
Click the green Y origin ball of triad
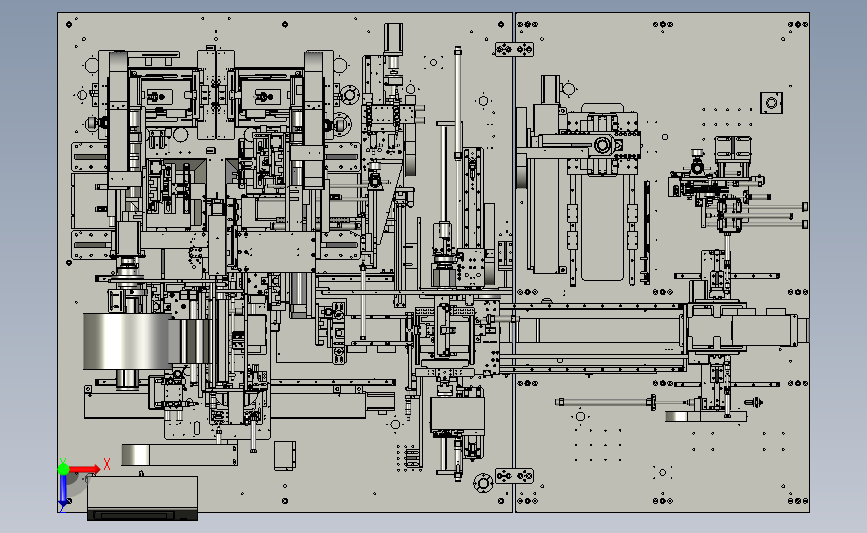click(x=63, y=469)
